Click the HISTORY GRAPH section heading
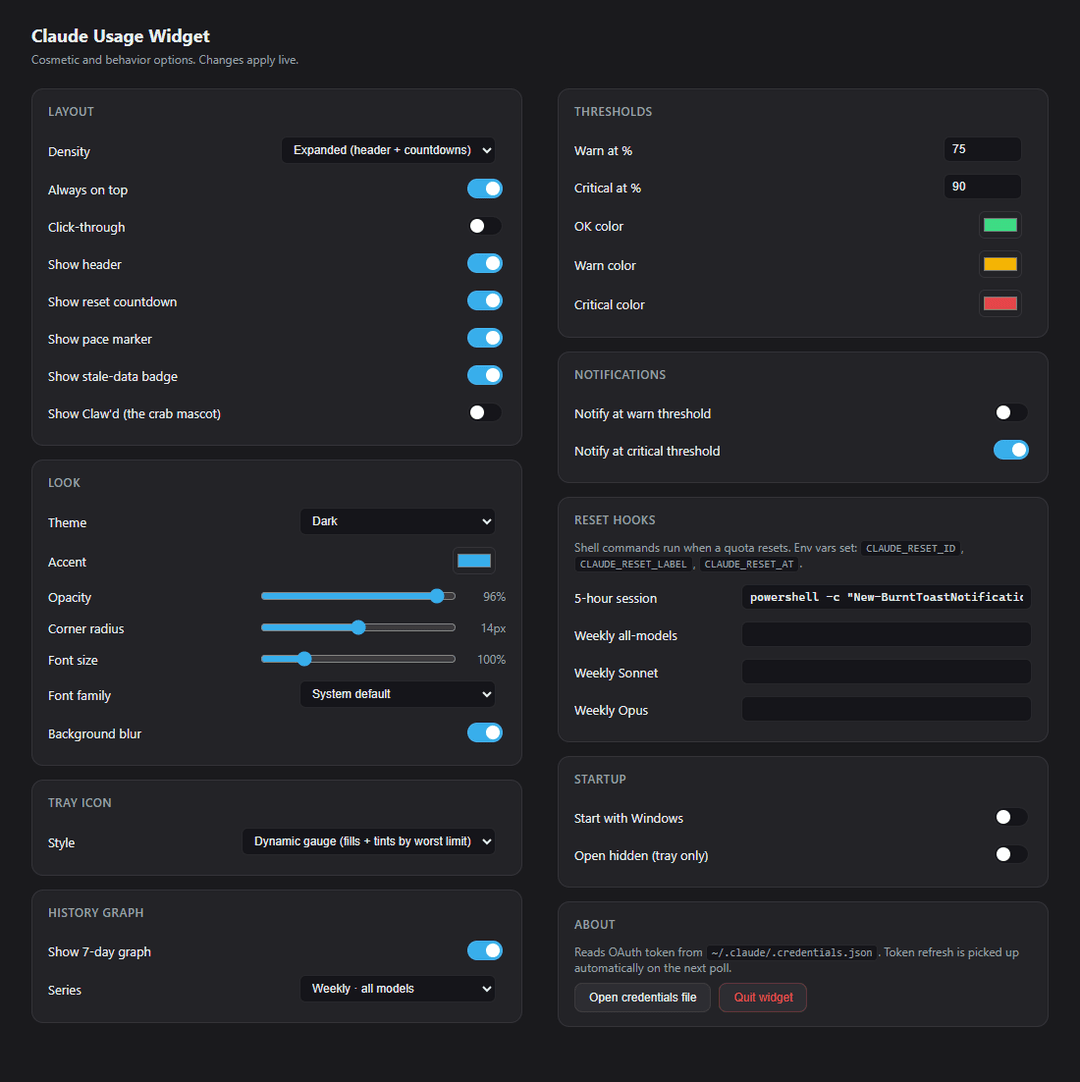 coord(96,913)
